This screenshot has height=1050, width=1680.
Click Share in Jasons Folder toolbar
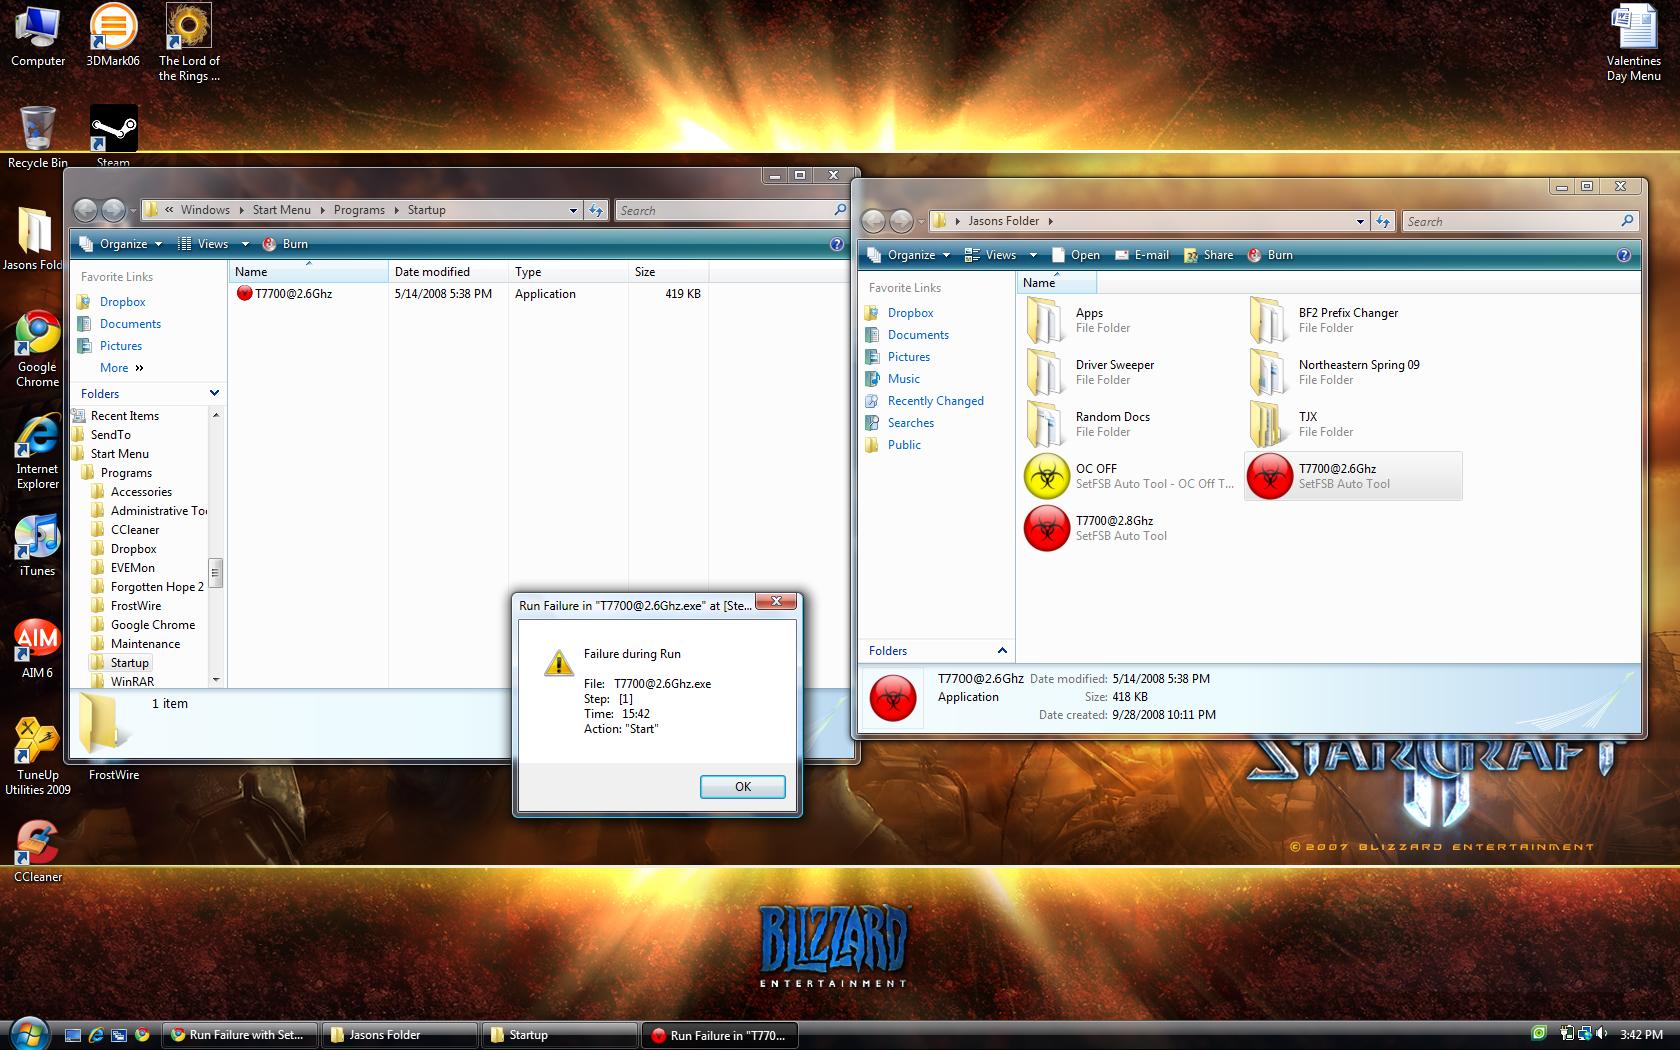coord(1208,255)
